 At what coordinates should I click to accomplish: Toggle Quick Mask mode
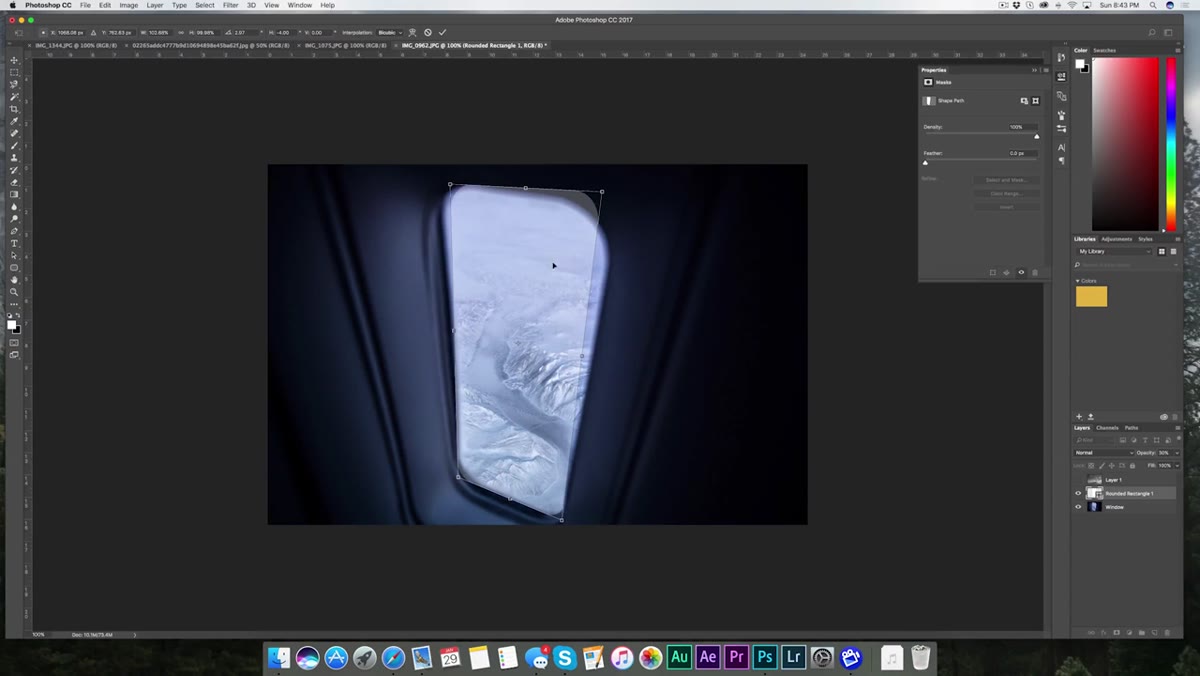coord(14,343)
